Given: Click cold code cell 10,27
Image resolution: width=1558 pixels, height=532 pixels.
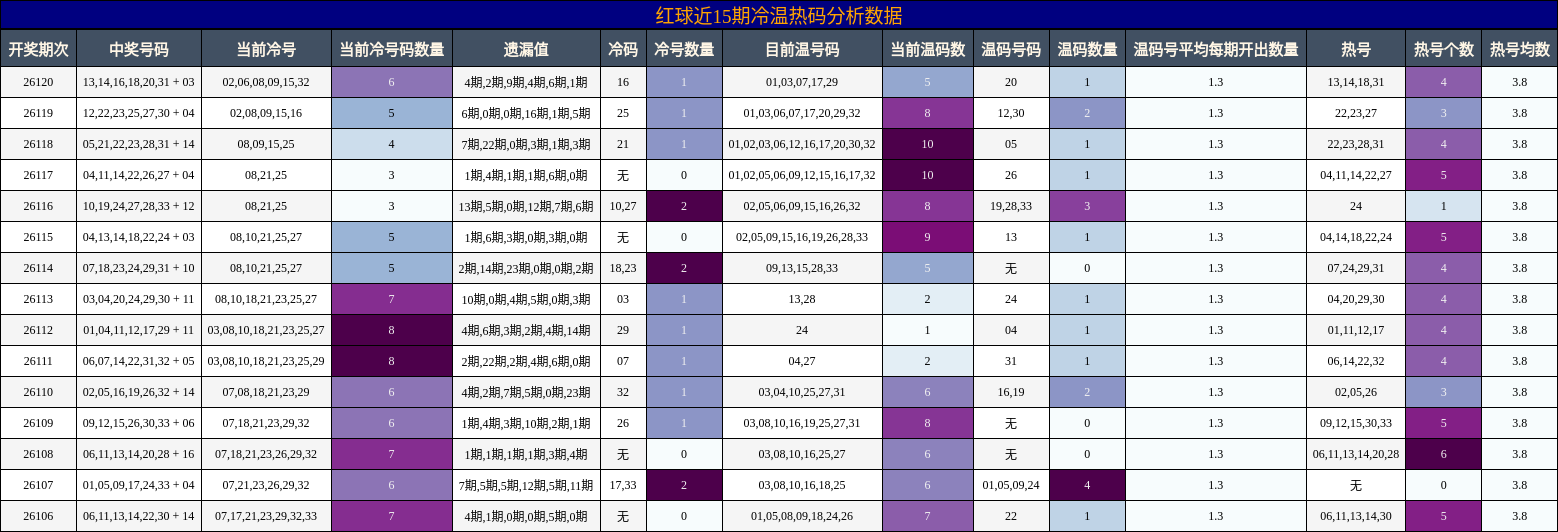Looking at the screenshot, I should [623, 206].
